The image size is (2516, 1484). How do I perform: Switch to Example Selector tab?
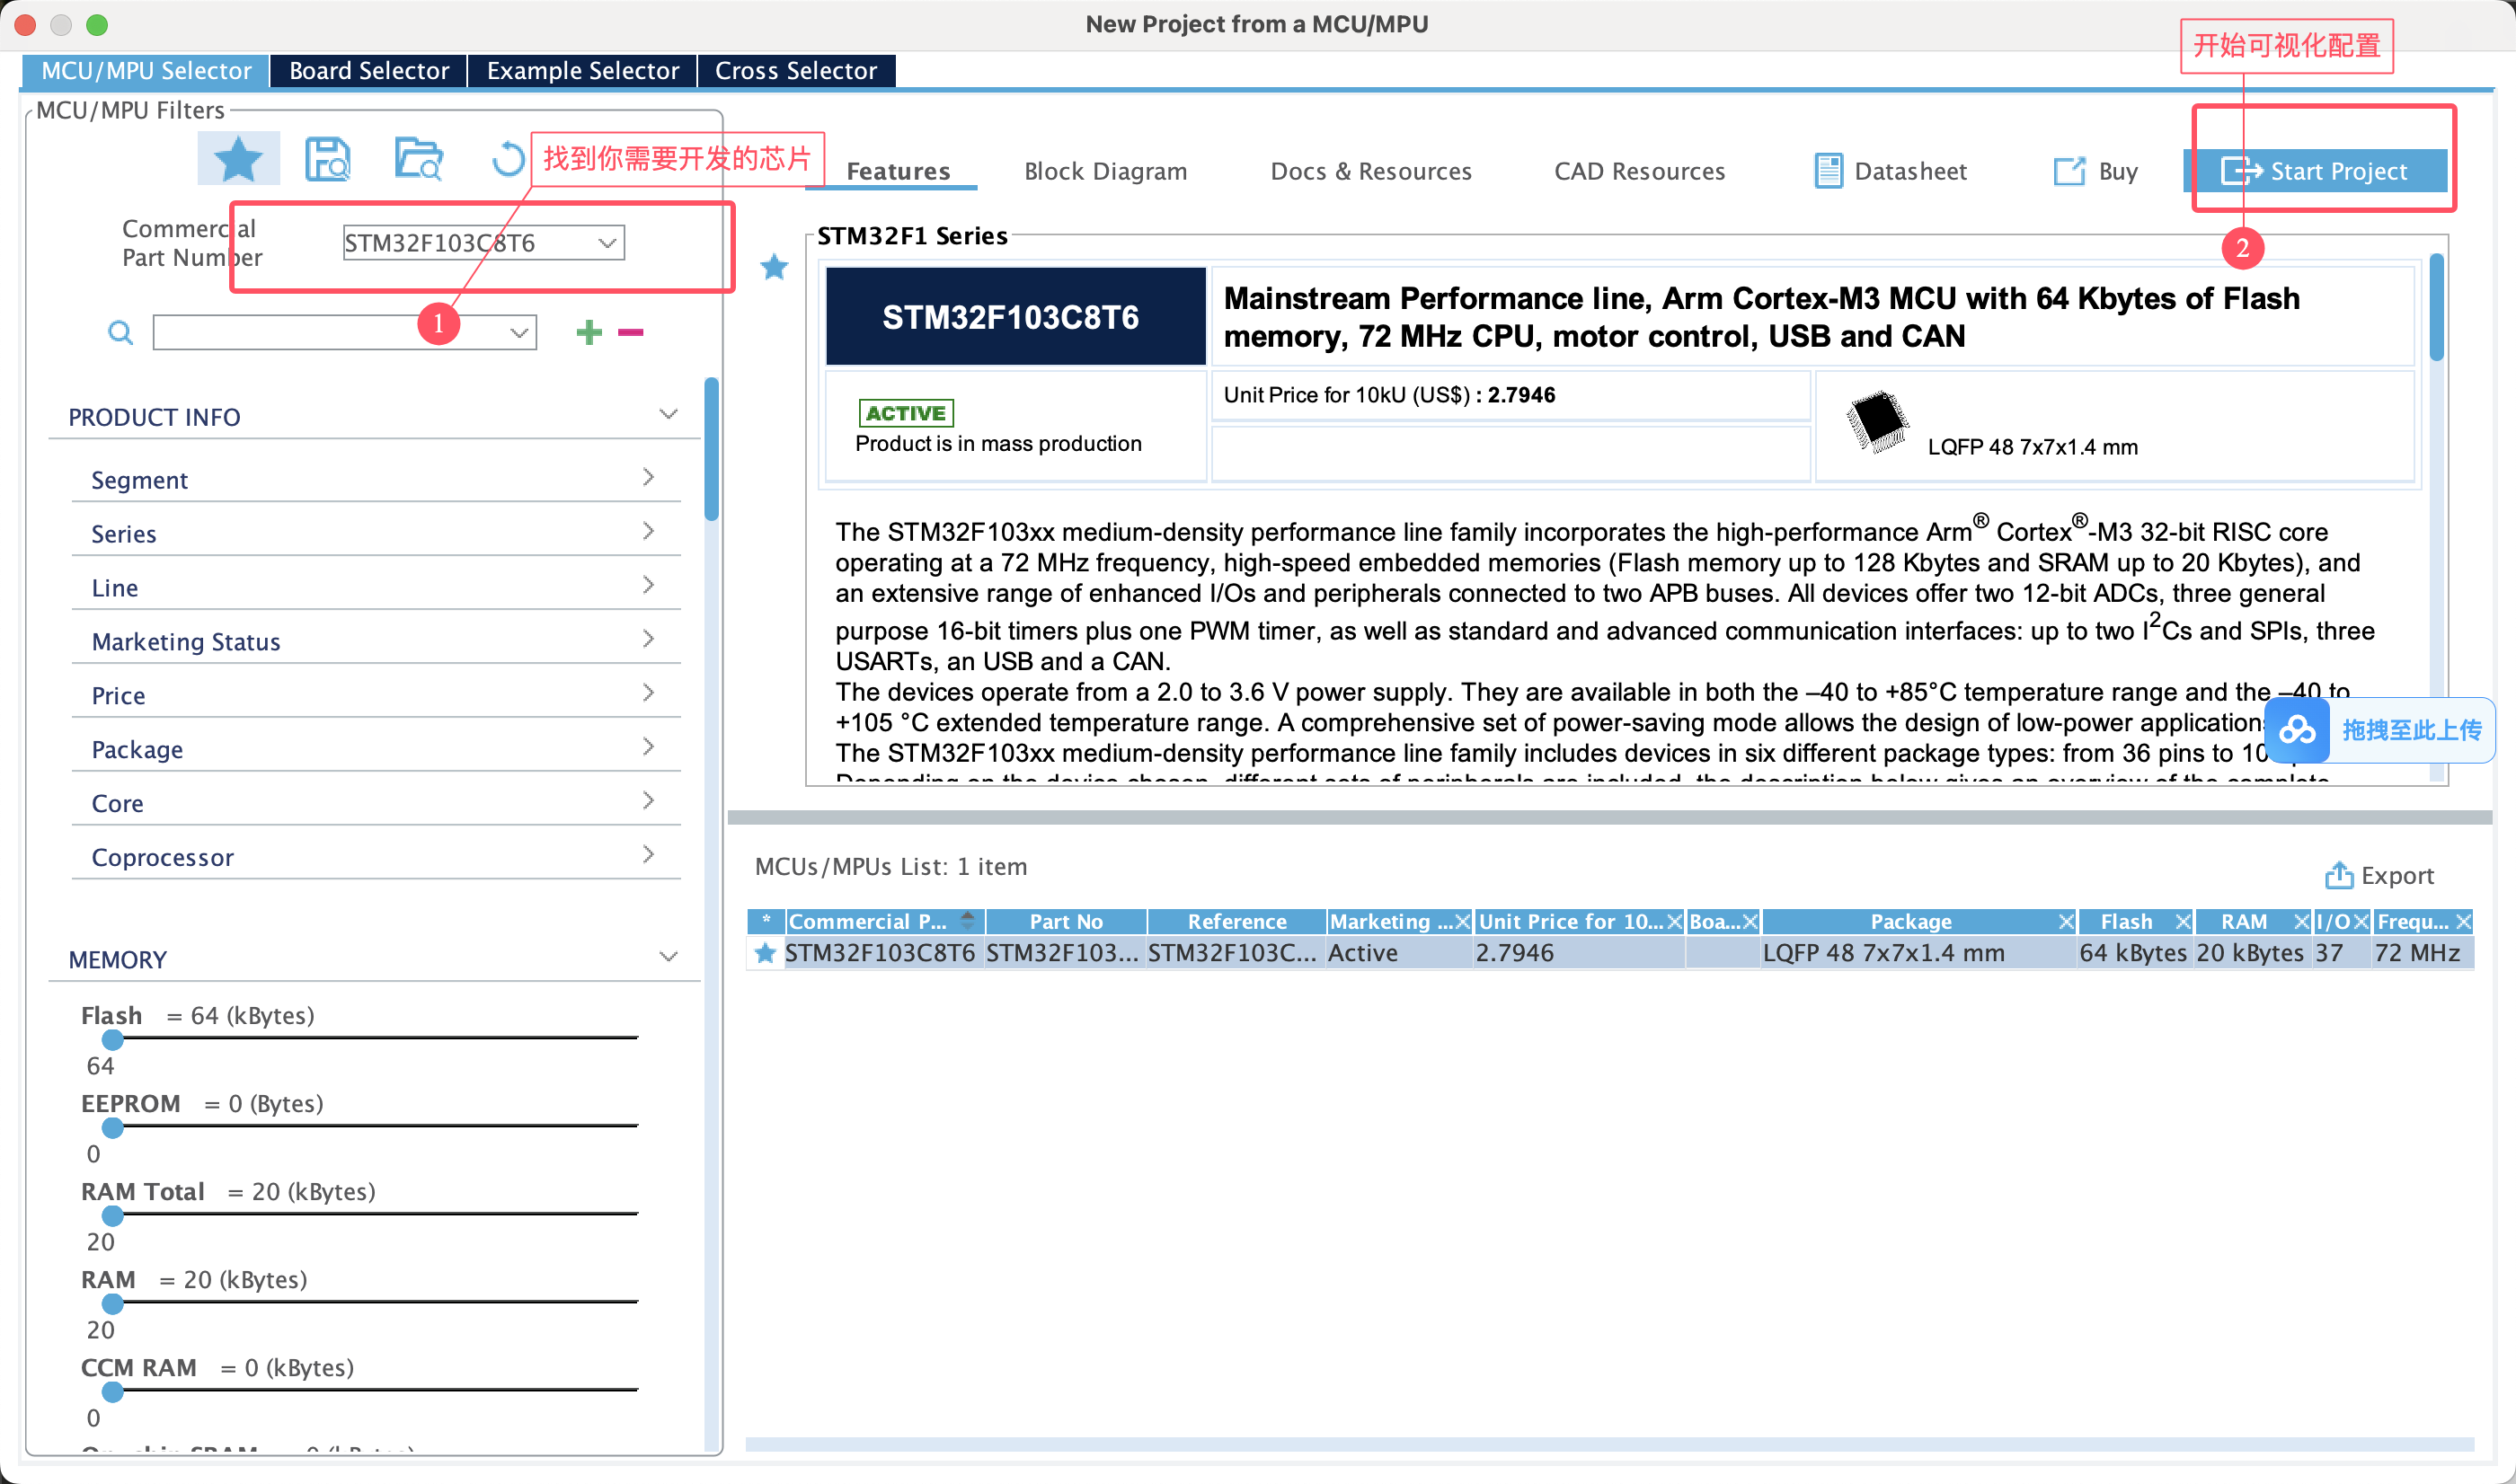click(x=582, y=71)
